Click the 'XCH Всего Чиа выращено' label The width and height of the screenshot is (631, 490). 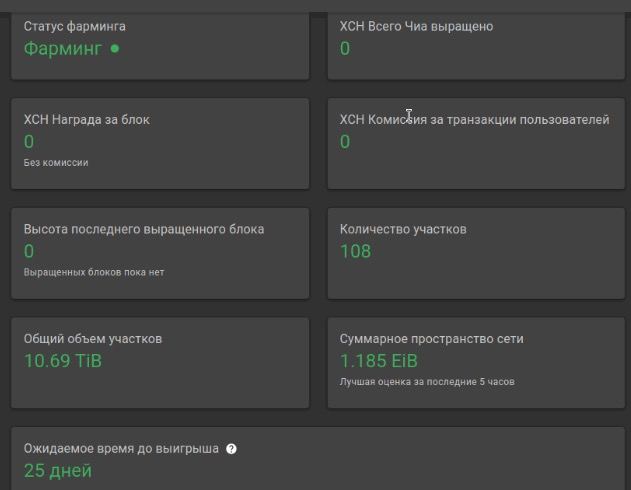[x=416, y=27]
